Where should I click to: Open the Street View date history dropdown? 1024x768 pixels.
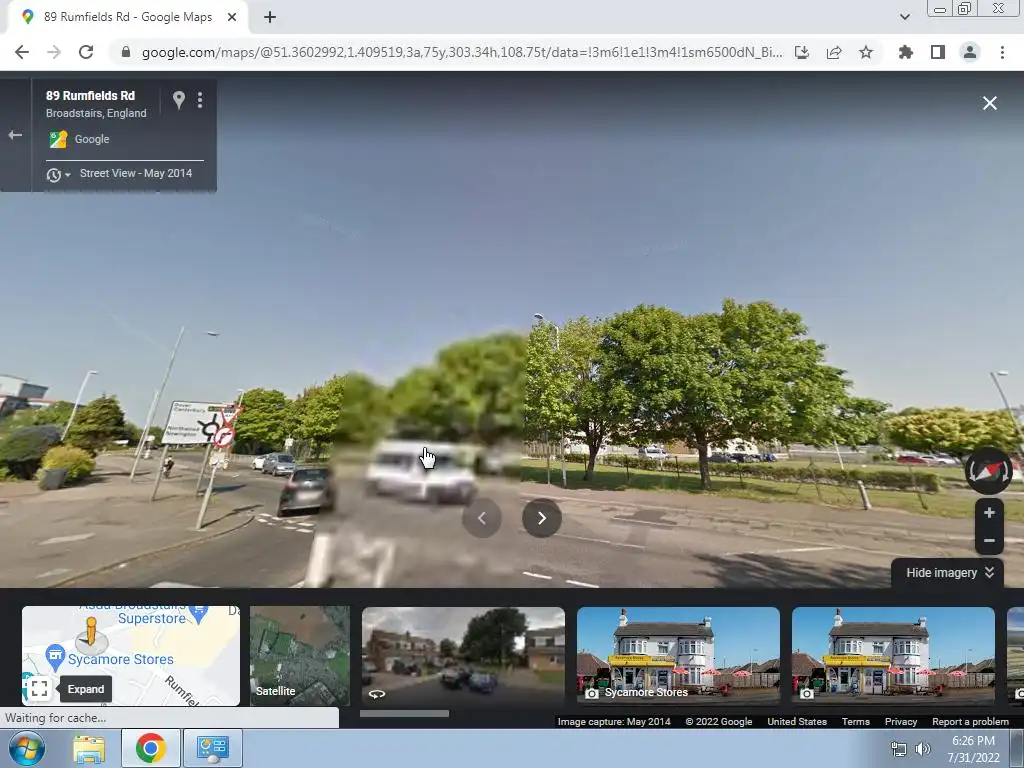[x=57, y=174]
